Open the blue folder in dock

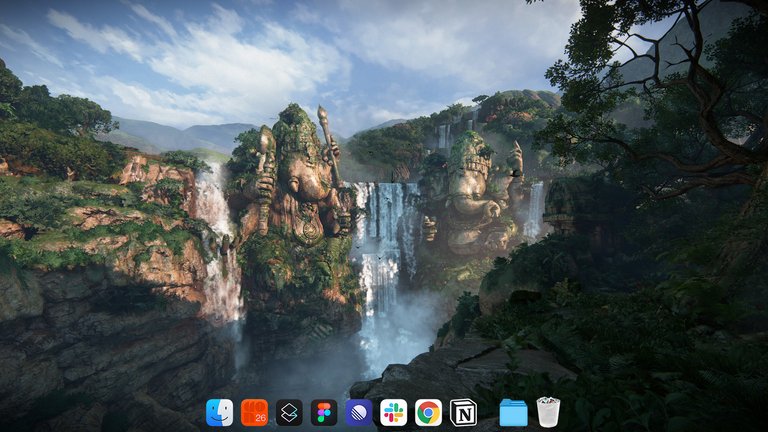[x=513, y=413]
